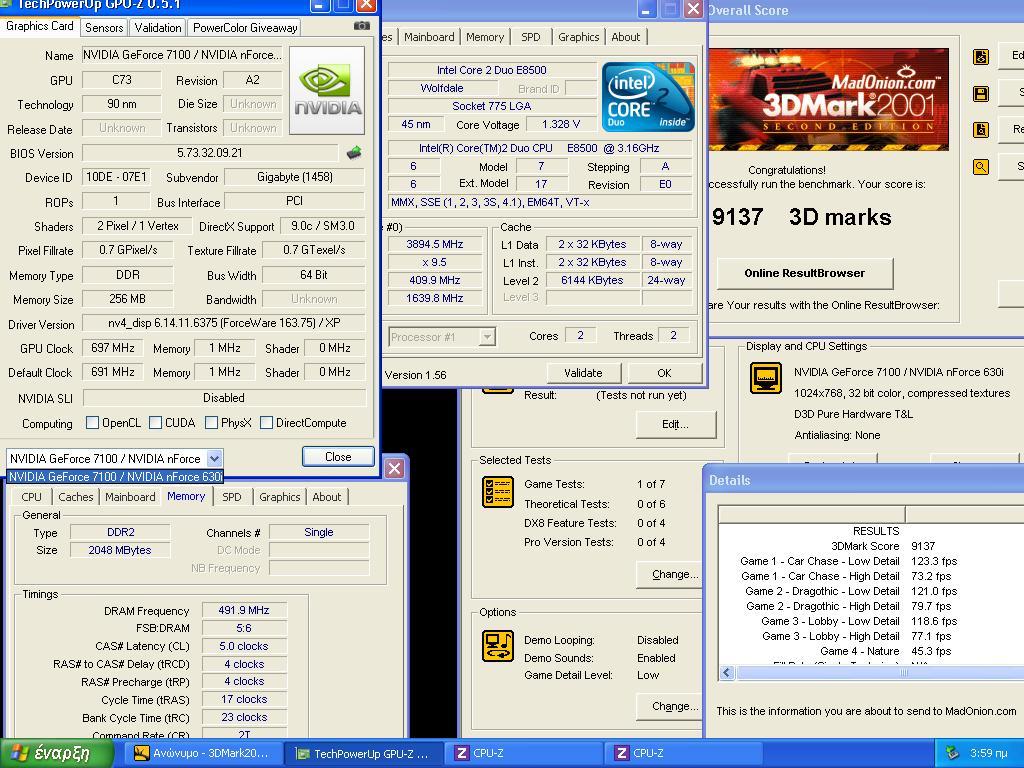Toggle the DirectCompute checkbox
This screenshot has width=1024, height=768.
(x=266, y=423)
